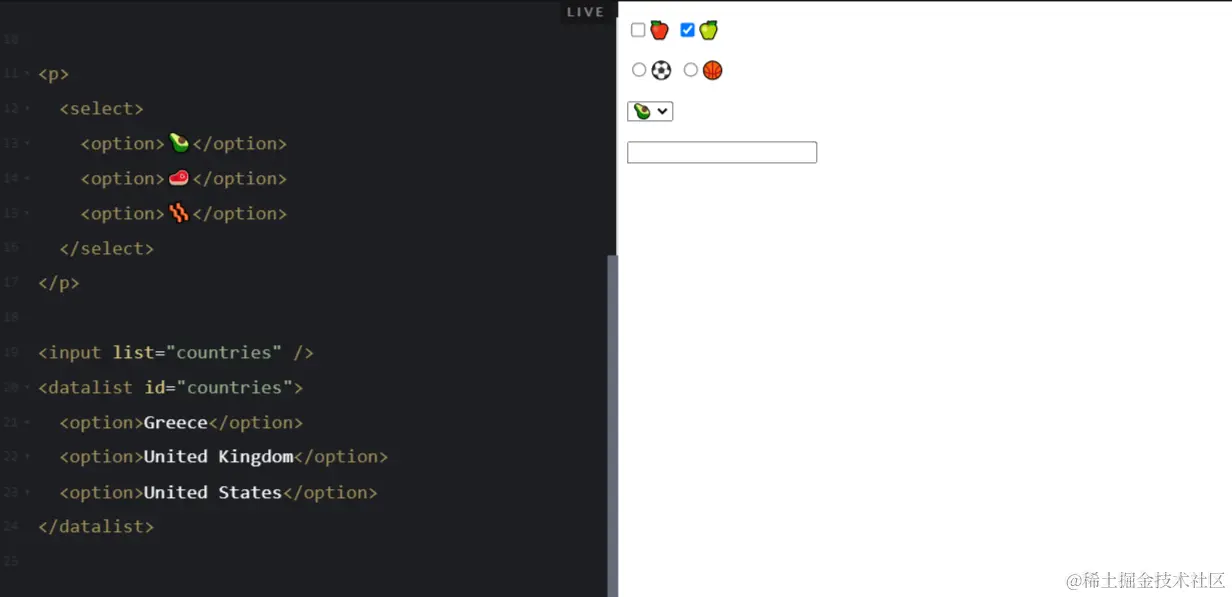Screen dimensions: 1232x597
Task: Click the soccer ball emoji in preview
Action: [661, 70]
